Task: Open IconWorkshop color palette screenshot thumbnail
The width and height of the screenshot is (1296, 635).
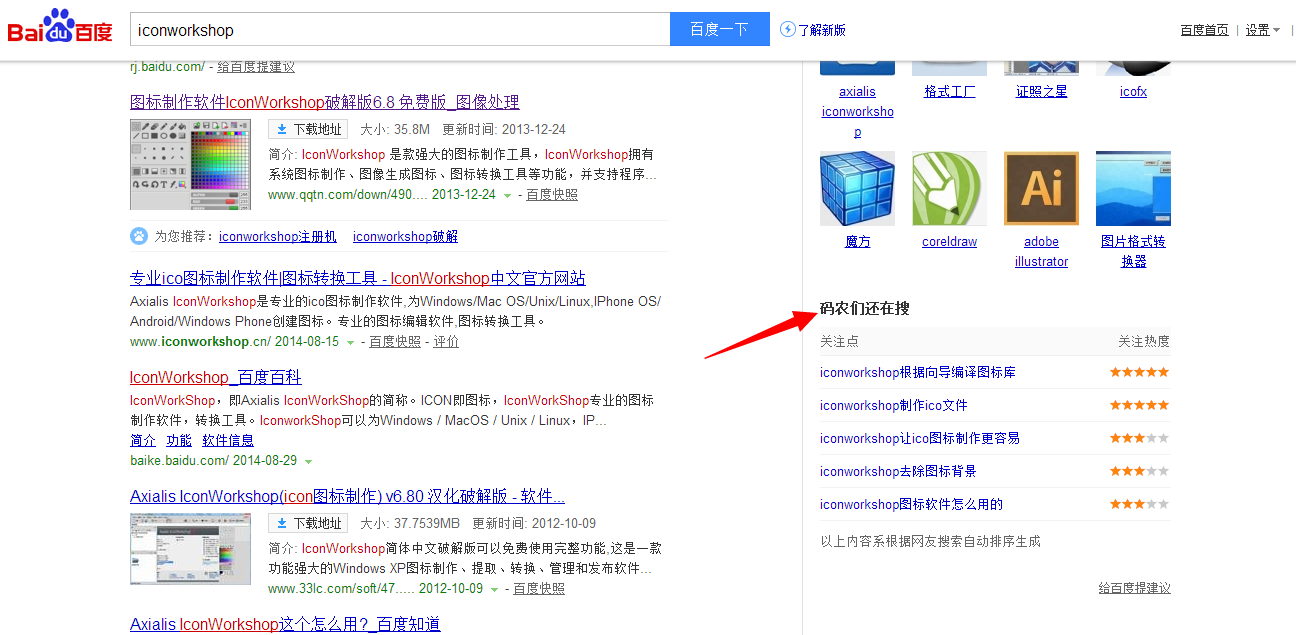Action: coord(190,164)
